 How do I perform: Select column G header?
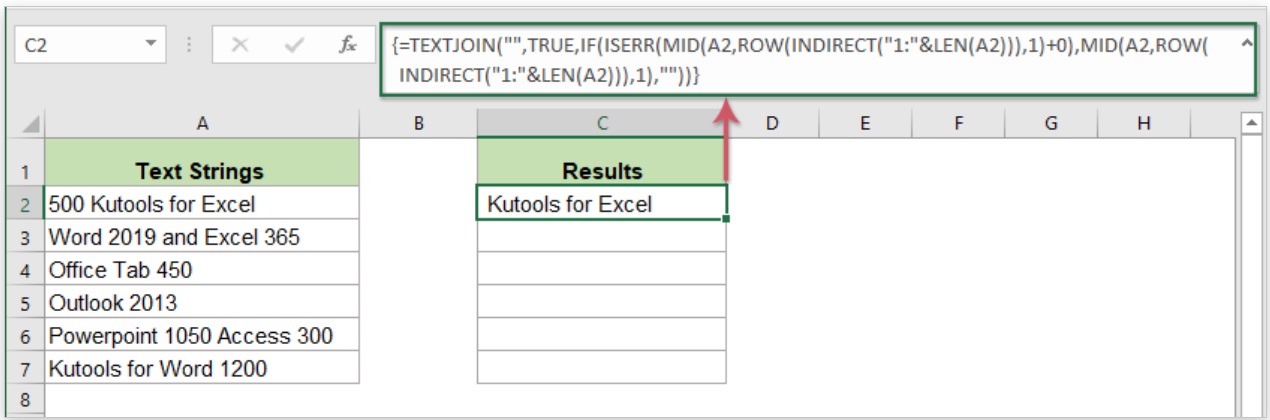click(x=1051, y=123)
